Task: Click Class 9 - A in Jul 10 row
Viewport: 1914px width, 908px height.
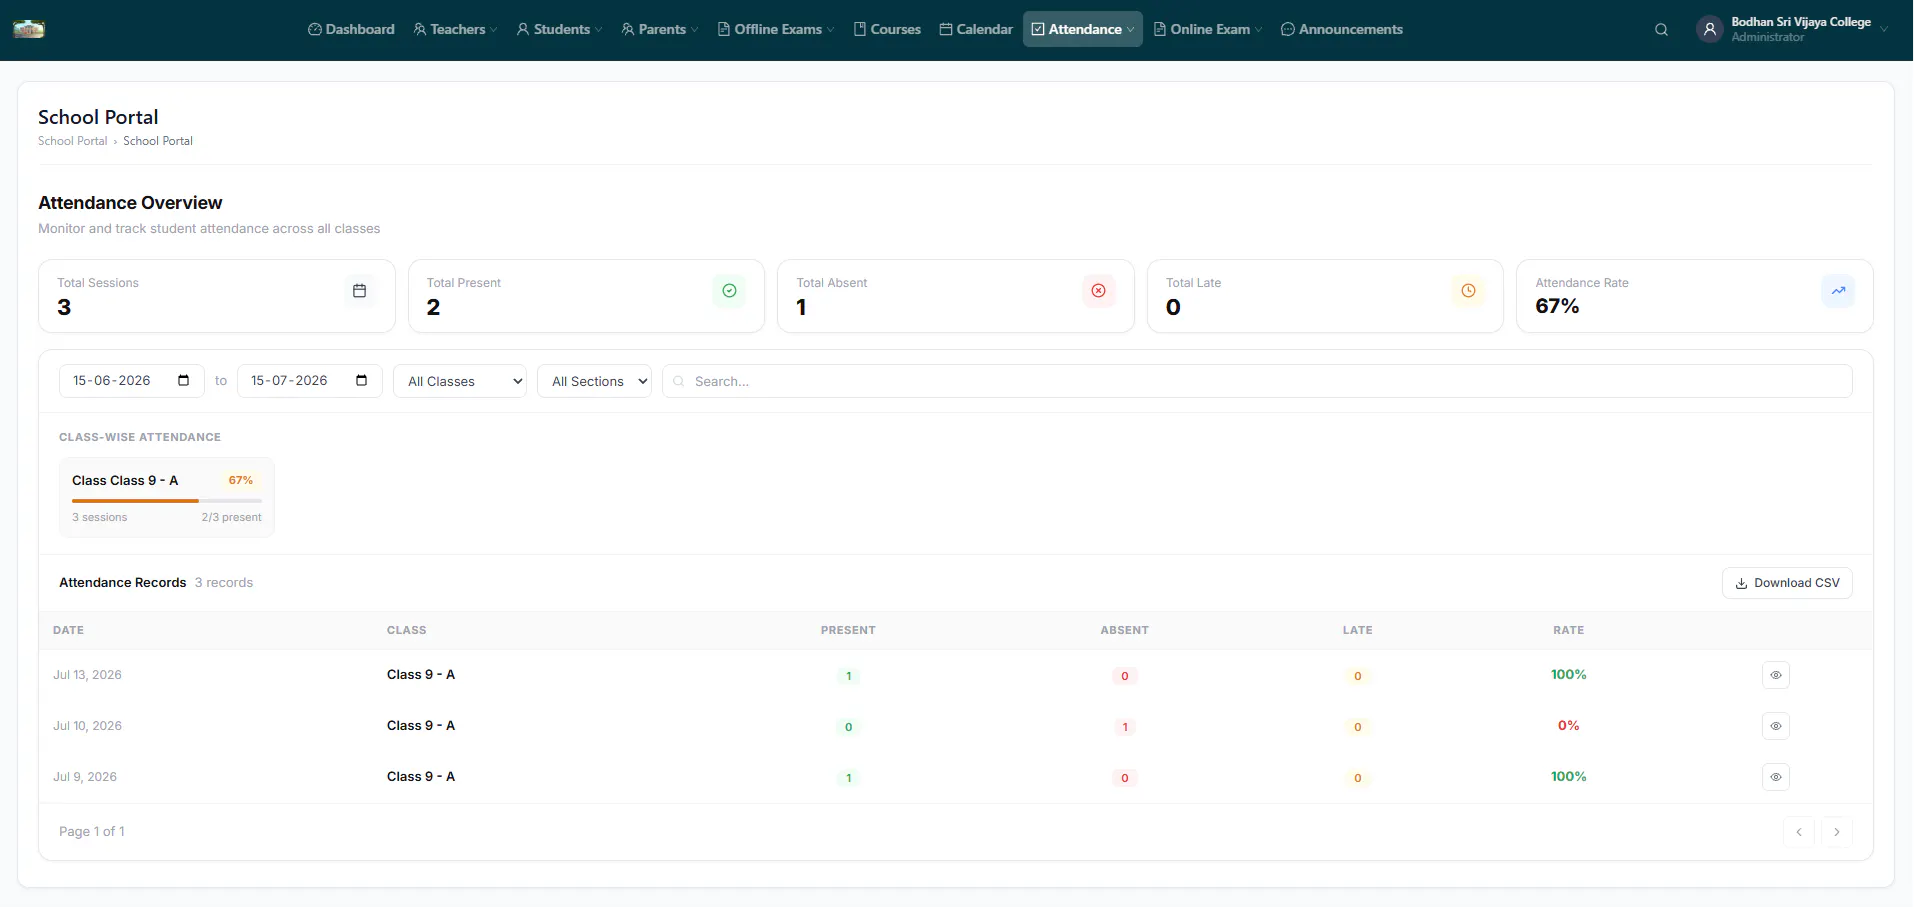Action: click(x=421, y=726)
